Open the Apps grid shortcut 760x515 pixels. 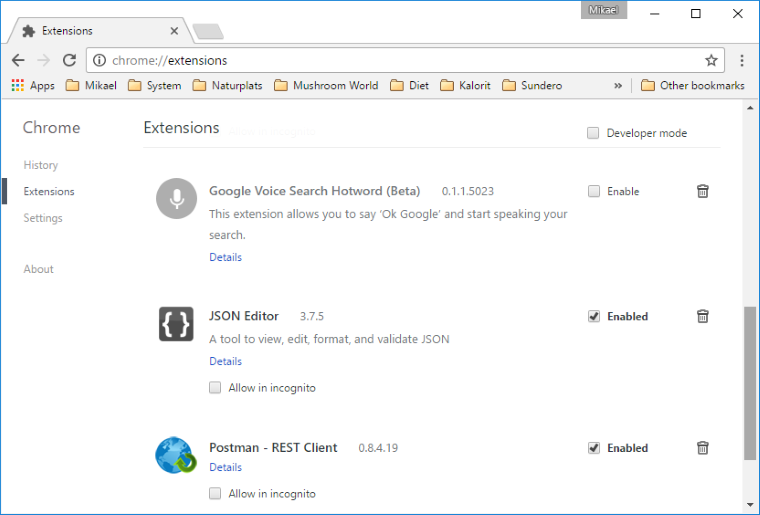coord(33,86)
